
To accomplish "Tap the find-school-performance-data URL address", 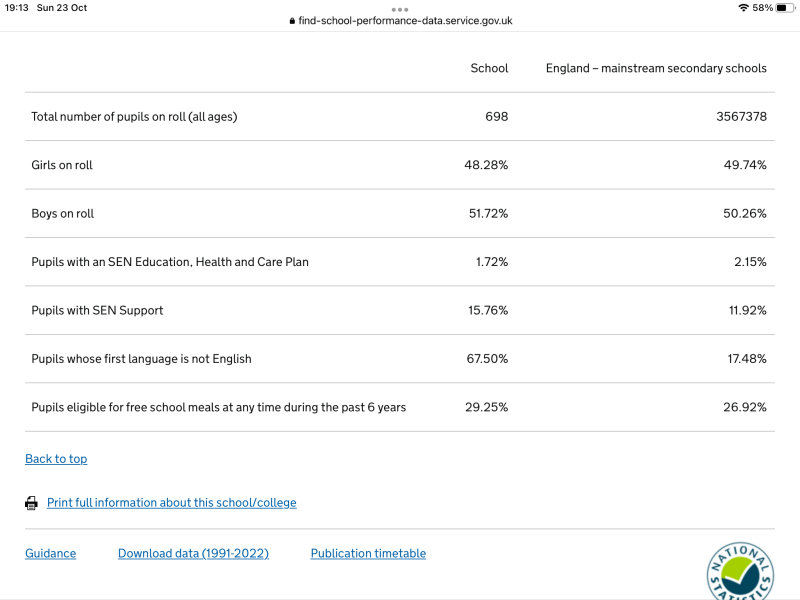I will [405, 21].
